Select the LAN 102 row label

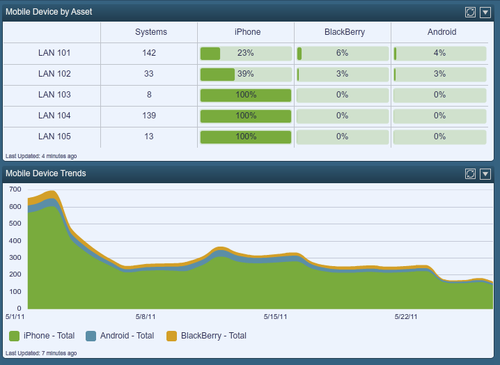(54, 74)
